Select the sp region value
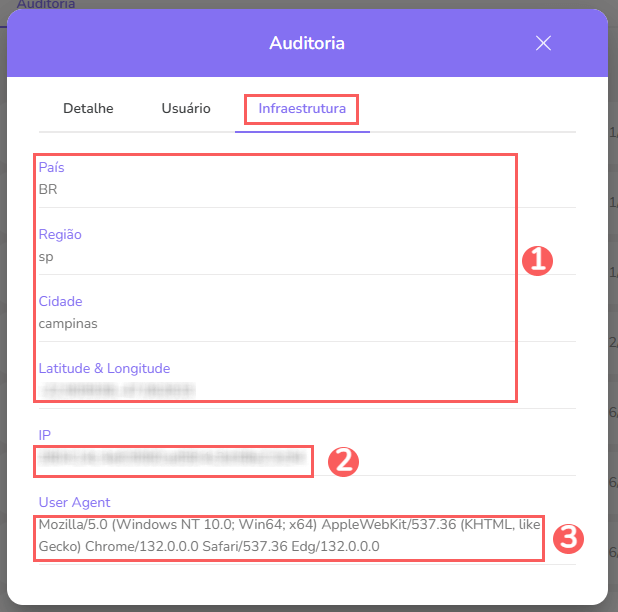The image size is (618, 612). click(46, 256)
